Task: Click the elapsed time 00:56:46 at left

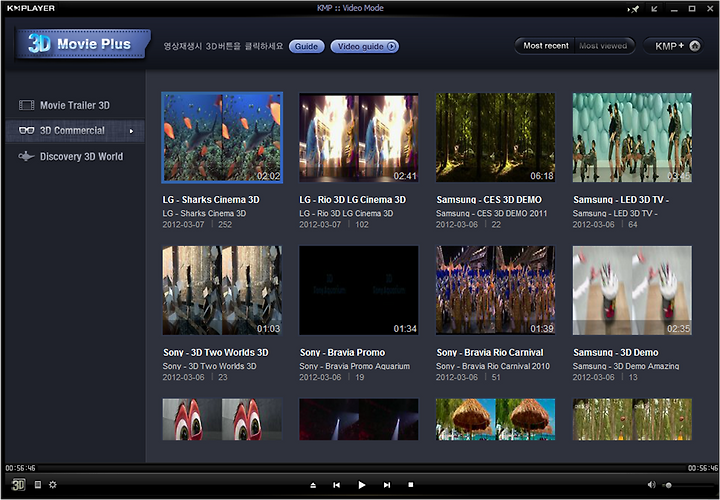Action: click(20, 468)
